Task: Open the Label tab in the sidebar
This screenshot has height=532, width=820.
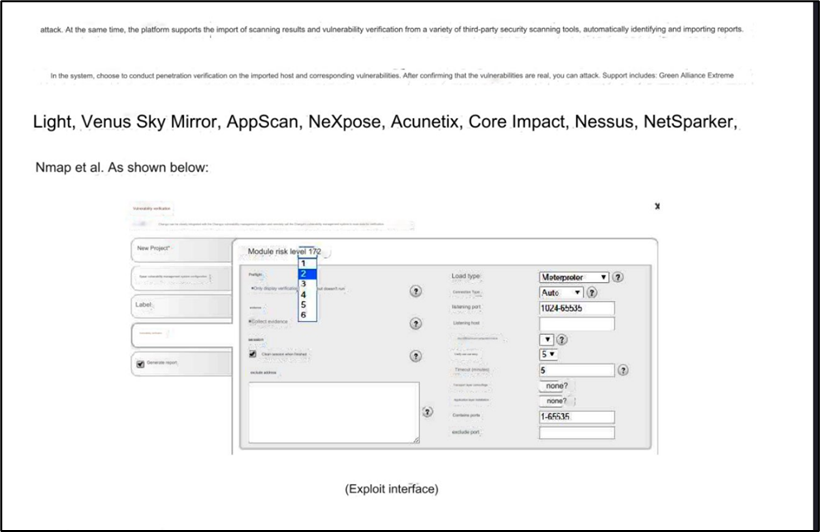Action: coord(181,307)
